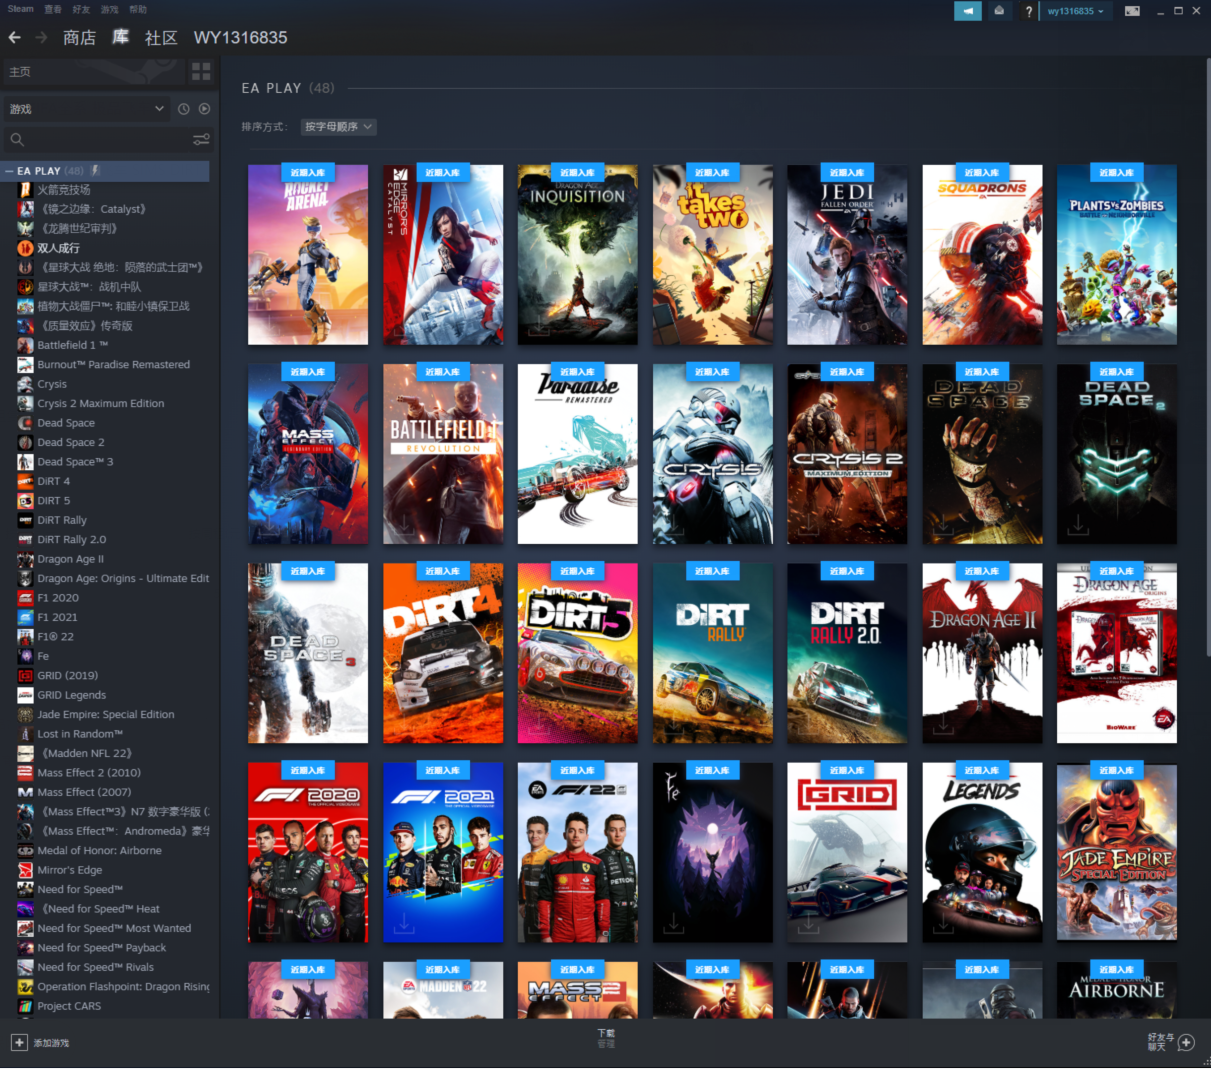This screenshot has width=1211, height=1069.
Task: Open the 游戏 menu in menu bar
Action: 109,9
